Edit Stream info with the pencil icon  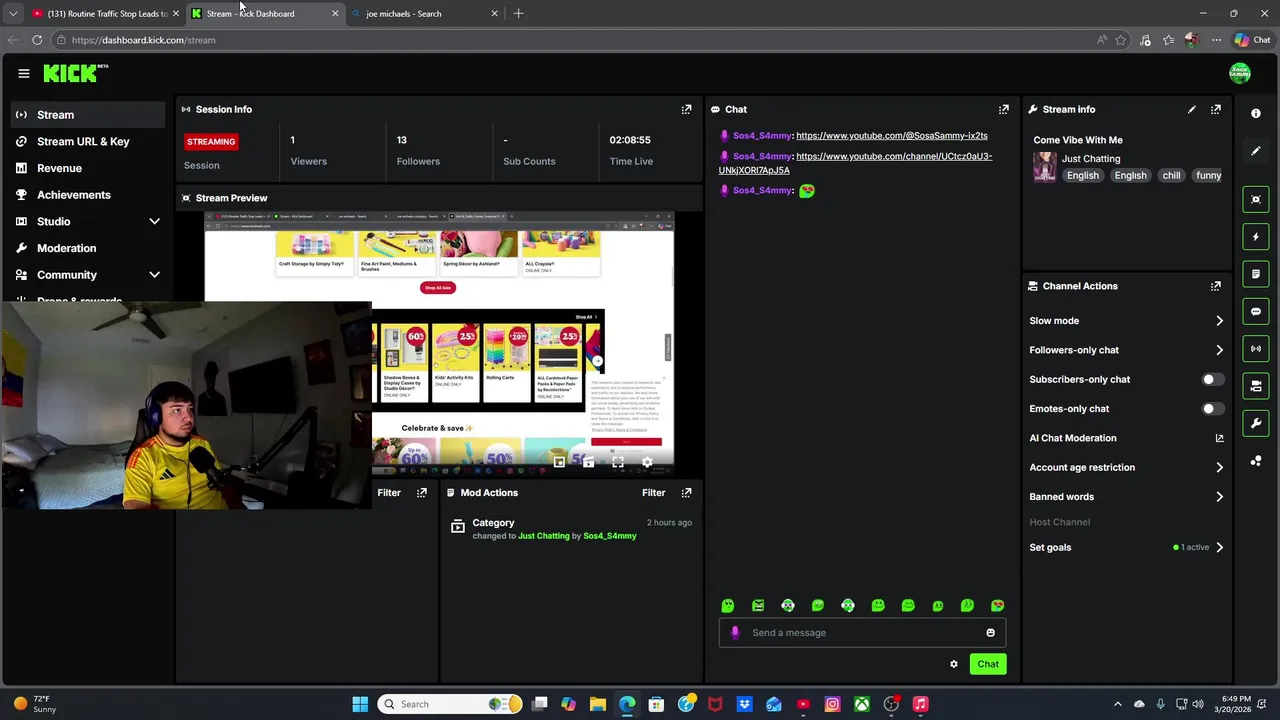pos(1192,109)
